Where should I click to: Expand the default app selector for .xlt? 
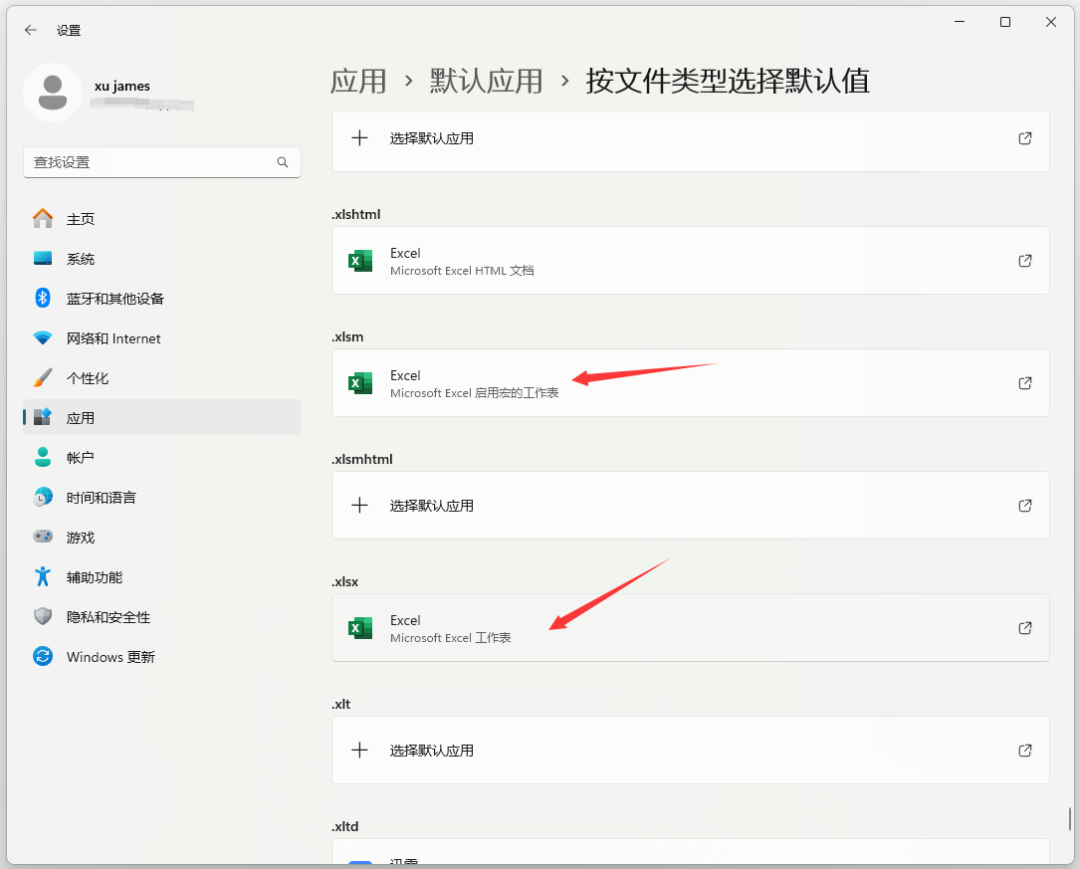coord(359,750)
